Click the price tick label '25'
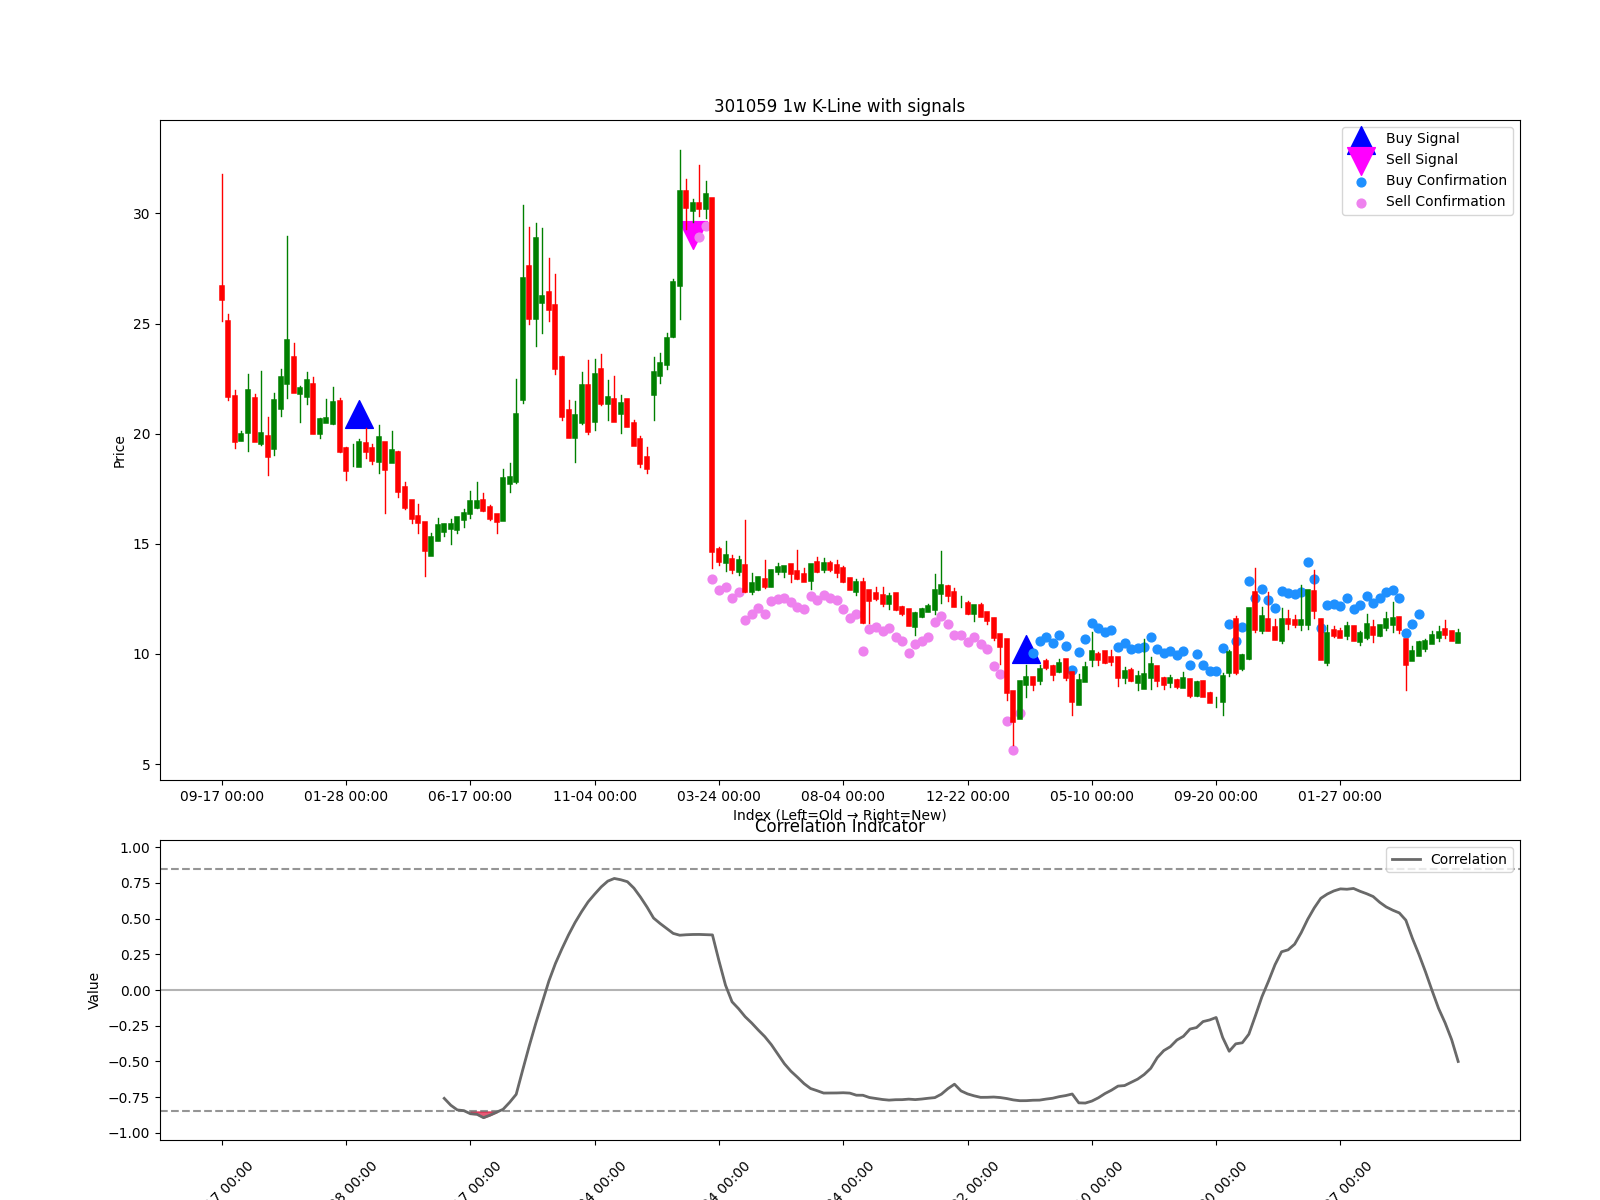This screenshot has height=1200, width=1600. click(x=141, y=324)
